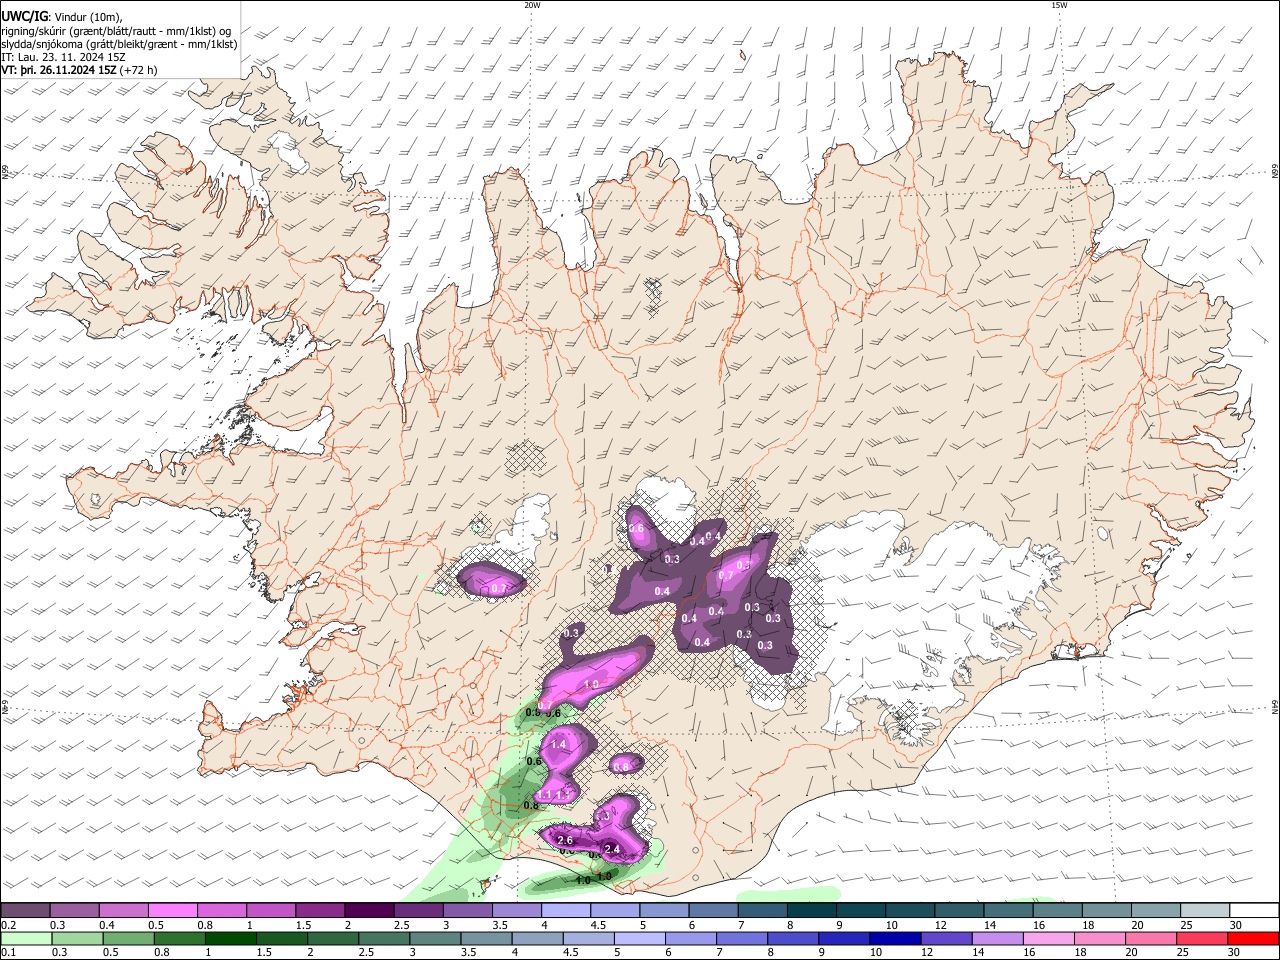Click the '0.1' label under the lower legend row
The height and width of the screenshot is (960, 1280).
pyautogui.click(x=7, y=953)
